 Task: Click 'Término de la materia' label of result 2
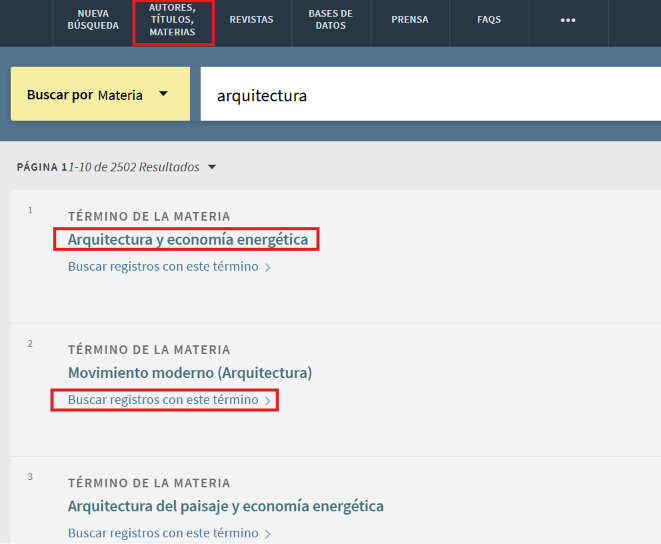tap(149, 350)
